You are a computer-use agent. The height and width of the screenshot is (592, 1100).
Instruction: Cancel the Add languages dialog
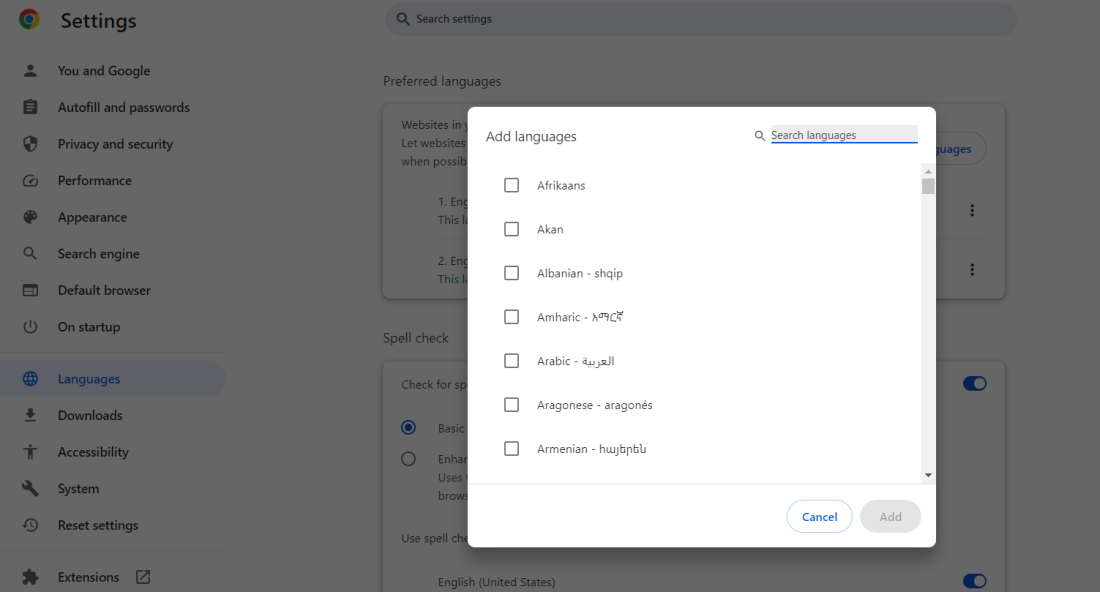pyautogui.click(x=819, y=516)
